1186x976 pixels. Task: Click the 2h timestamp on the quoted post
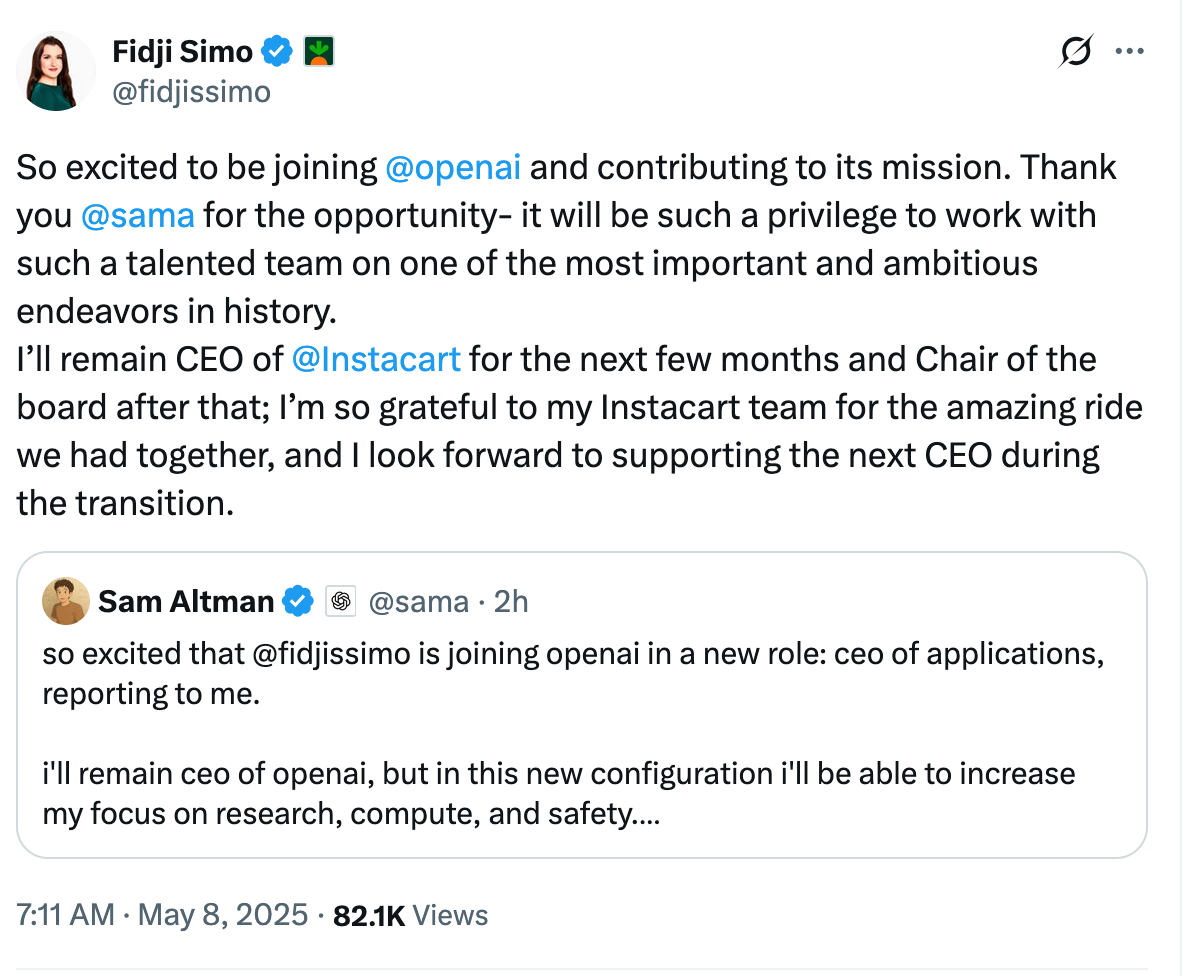[x=511, y=601]
